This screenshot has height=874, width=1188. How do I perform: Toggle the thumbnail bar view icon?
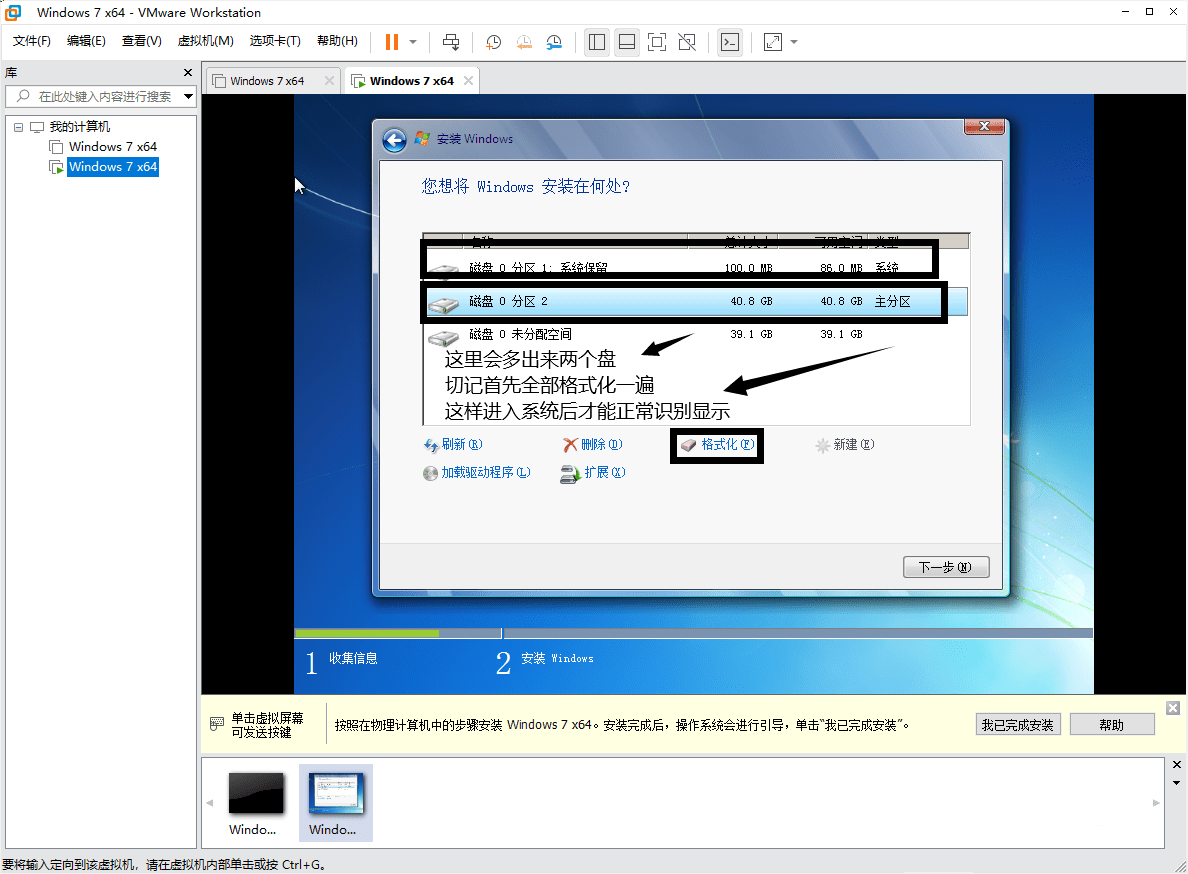click(627, 42)
